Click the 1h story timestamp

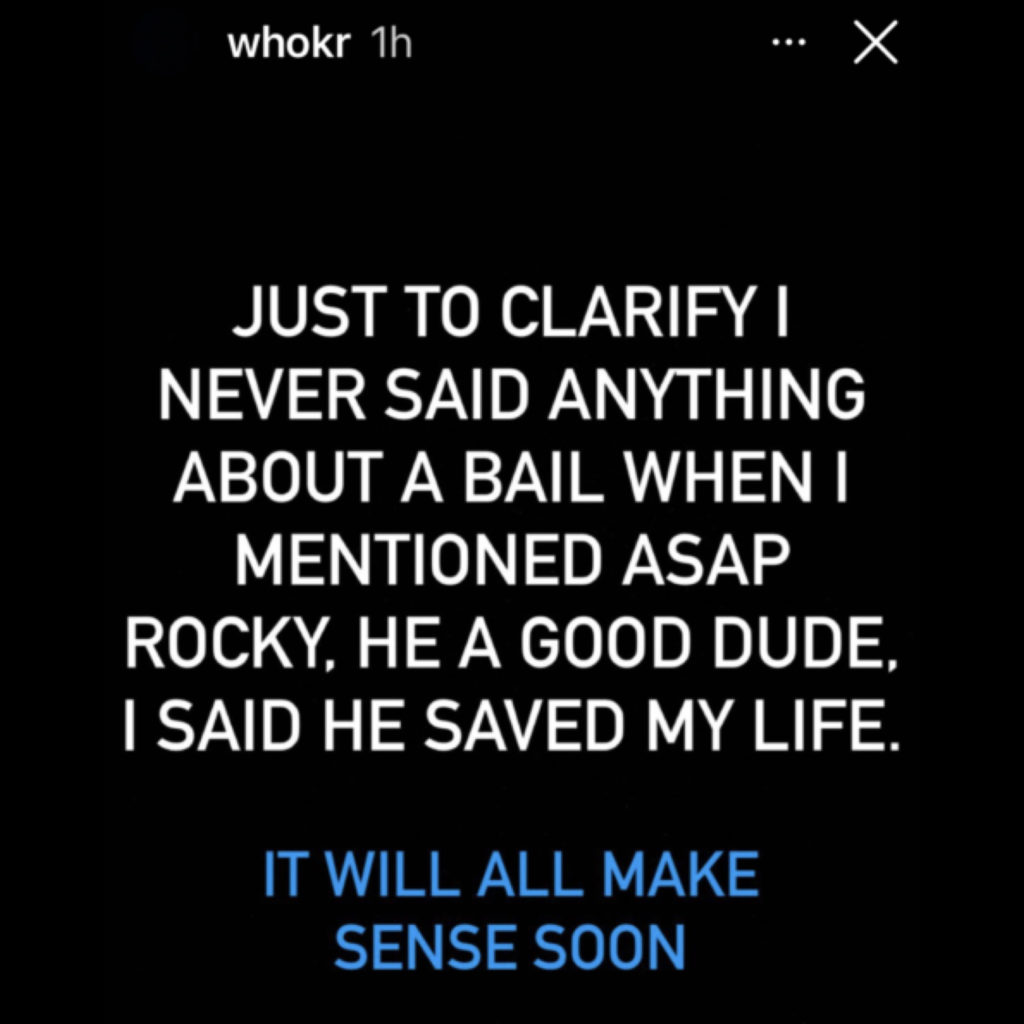tap(391, 44)
